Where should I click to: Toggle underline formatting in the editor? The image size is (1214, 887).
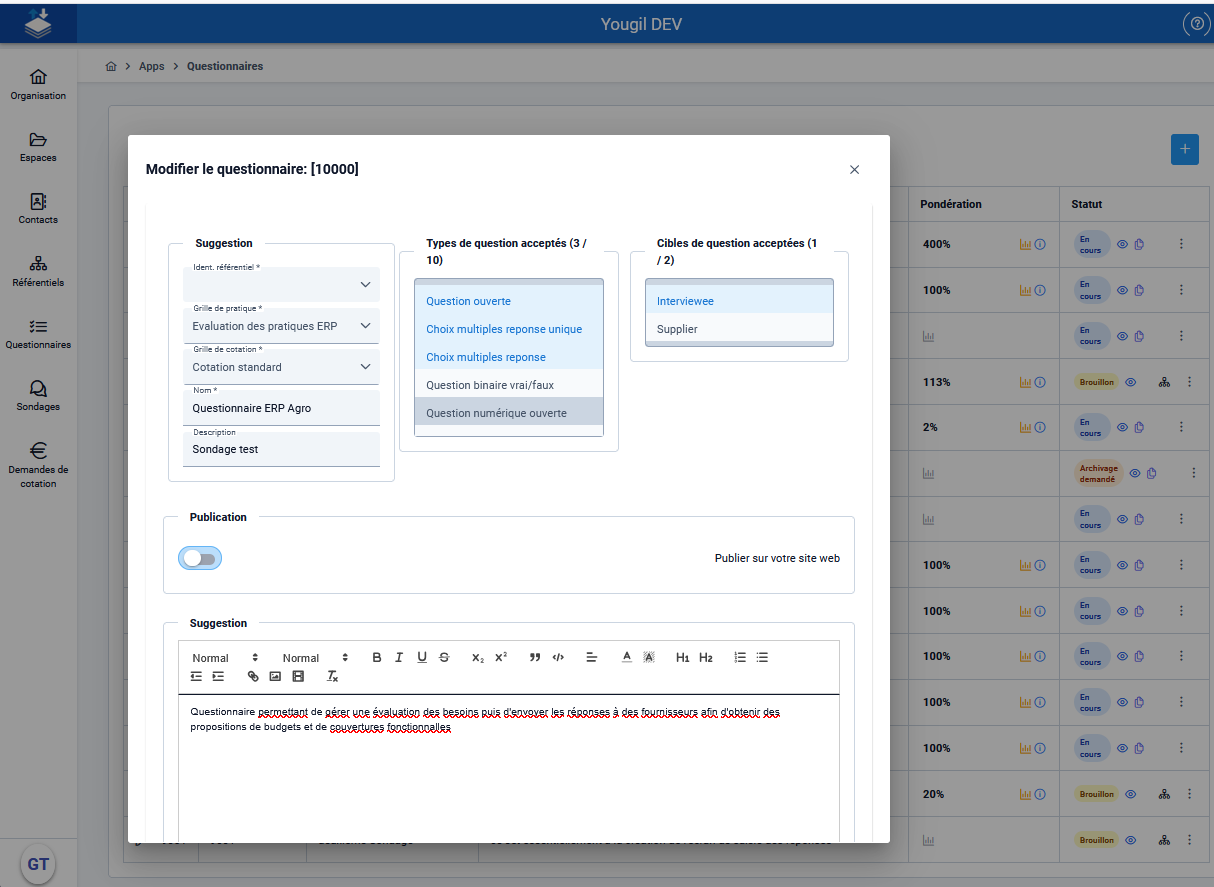point(422,657)
